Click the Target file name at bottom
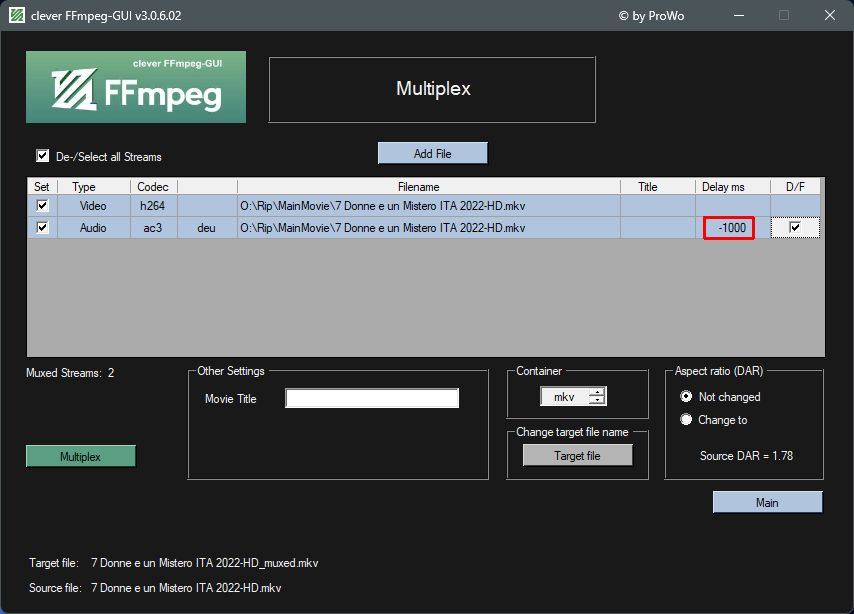Viewport: 854px width, 614px height. [x=204, y=563]
